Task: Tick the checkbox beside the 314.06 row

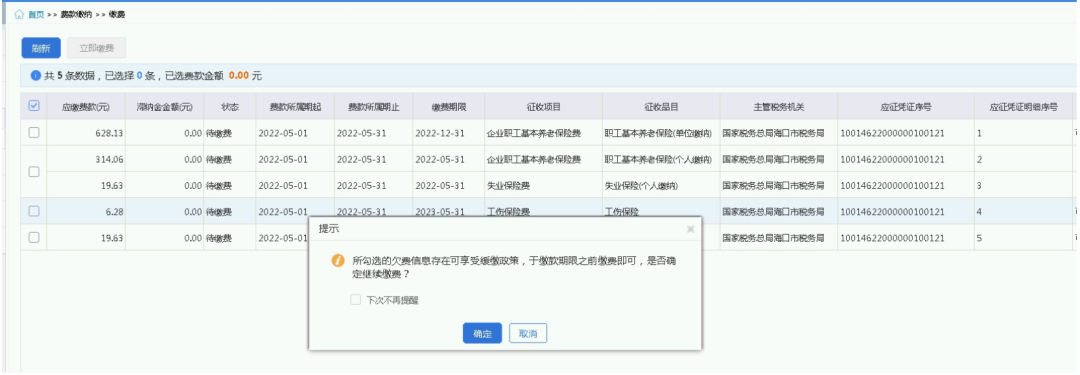Action: coord(34,172)
